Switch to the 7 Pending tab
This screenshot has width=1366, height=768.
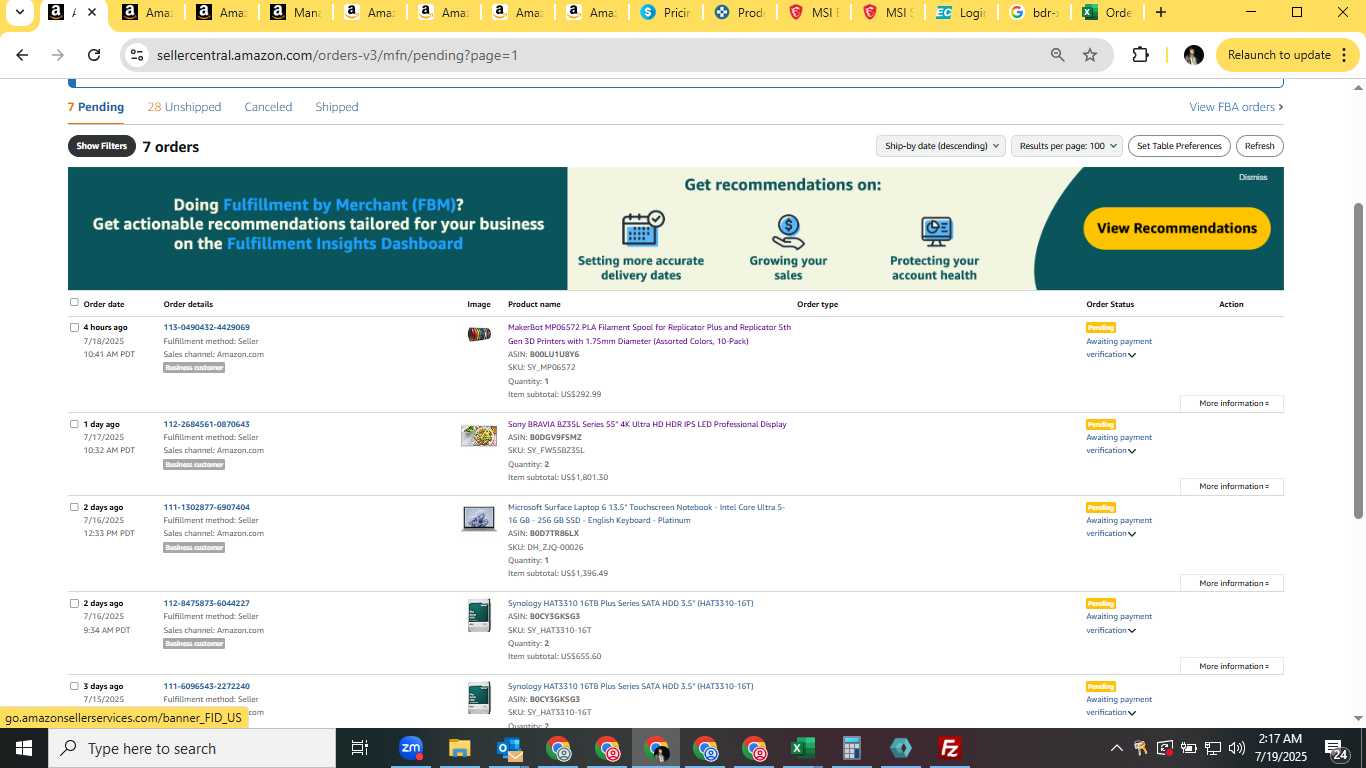point(96,107)
